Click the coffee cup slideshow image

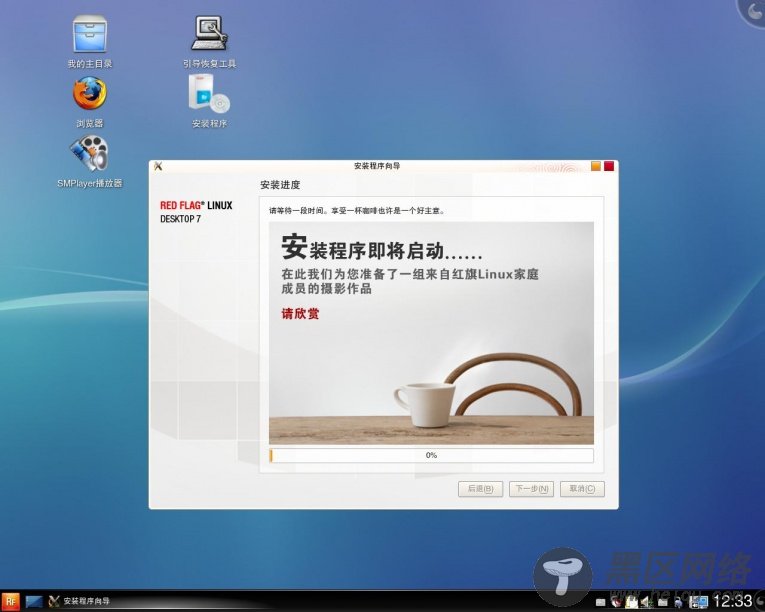pos(431,333)
